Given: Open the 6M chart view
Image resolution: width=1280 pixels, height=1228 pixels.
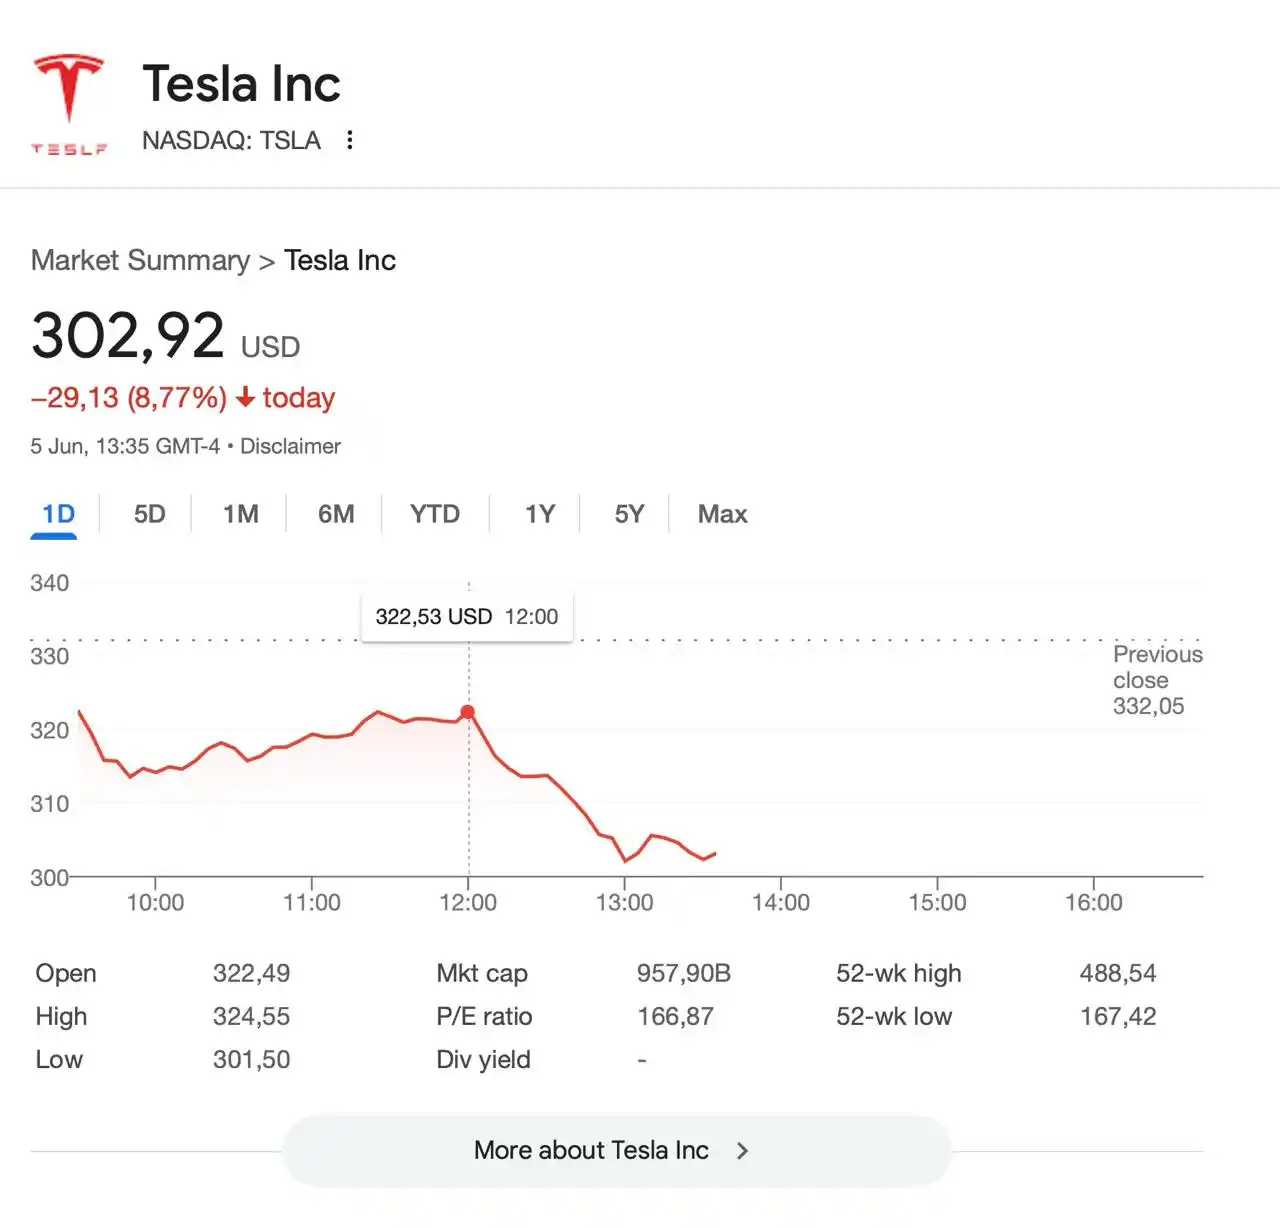Looking at the screenshot, I should point(337,513).
